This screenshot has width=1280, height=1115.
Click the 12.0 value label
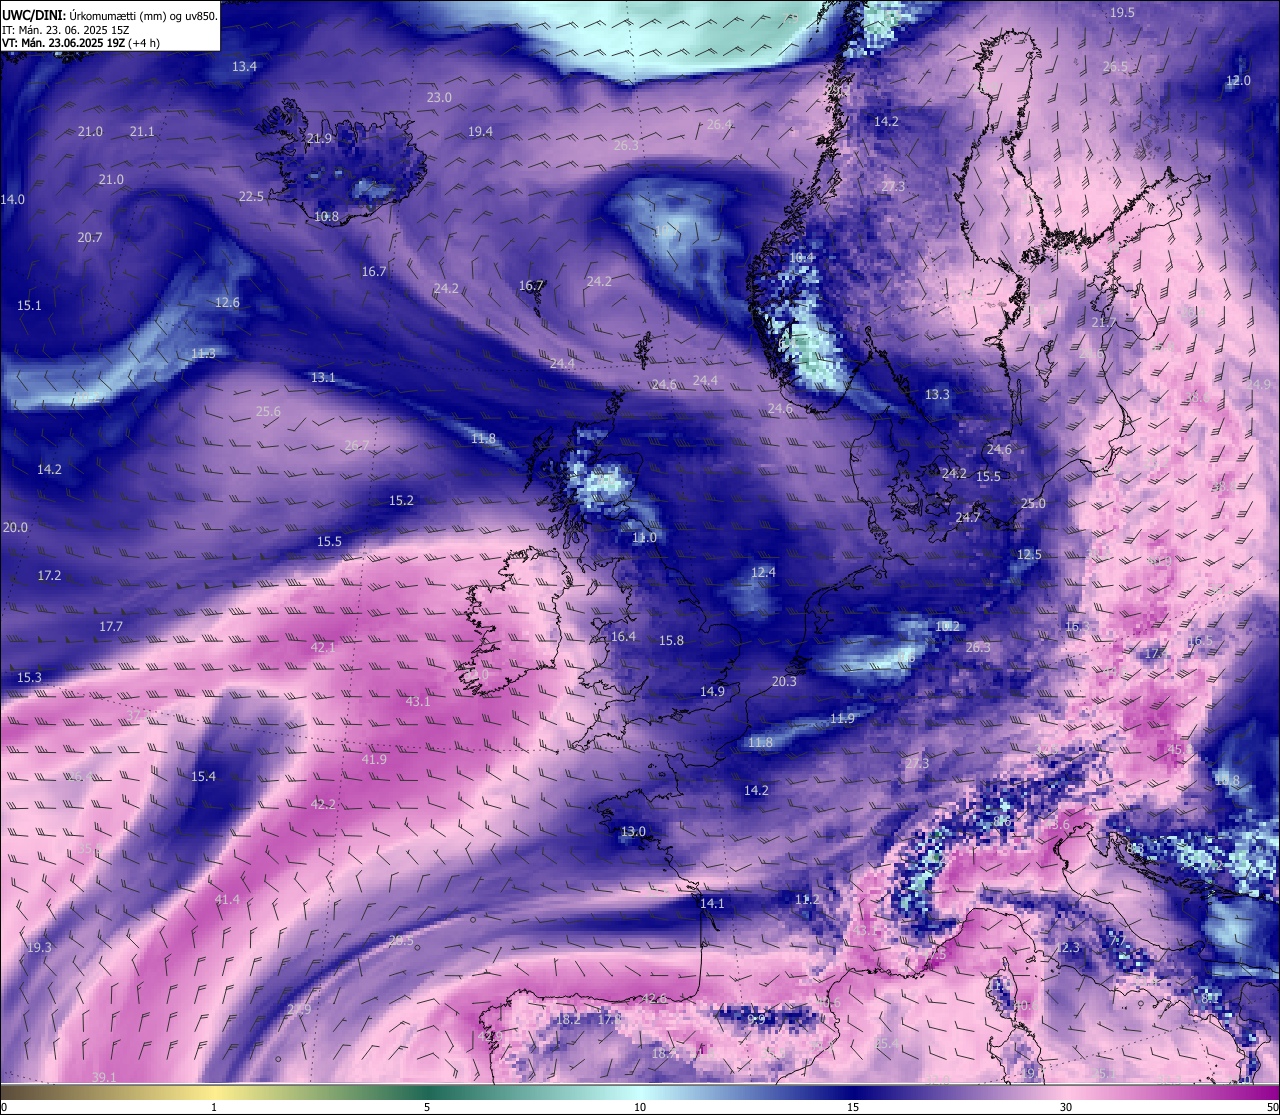click(x=1238, y=80)
